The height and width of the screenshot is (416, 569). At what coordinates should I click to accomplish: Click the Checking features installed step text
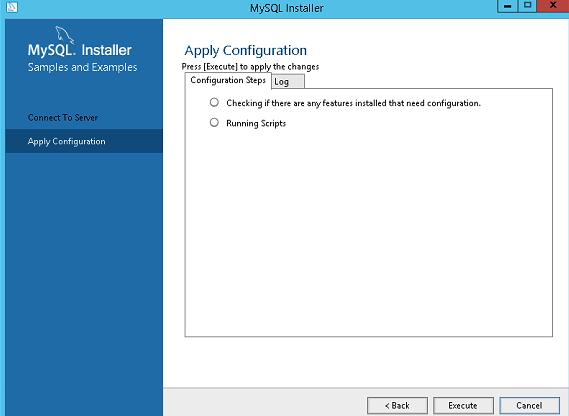coord(353,103)
